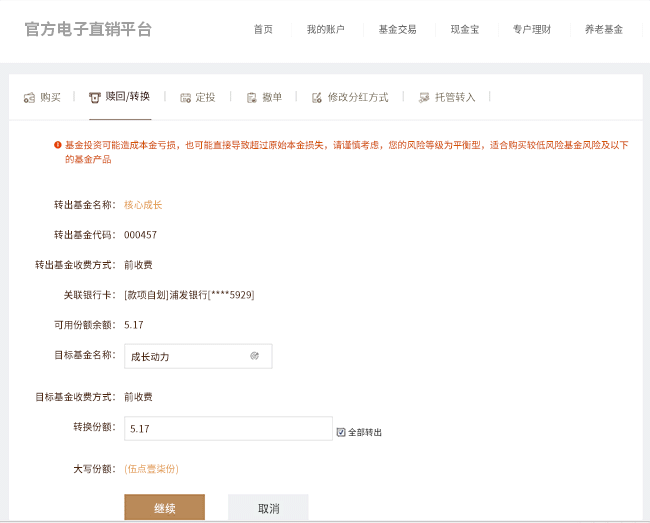Click the 核心成长 fund name link
The height and width of the screenshot is (523, 650).
point(143,205)
